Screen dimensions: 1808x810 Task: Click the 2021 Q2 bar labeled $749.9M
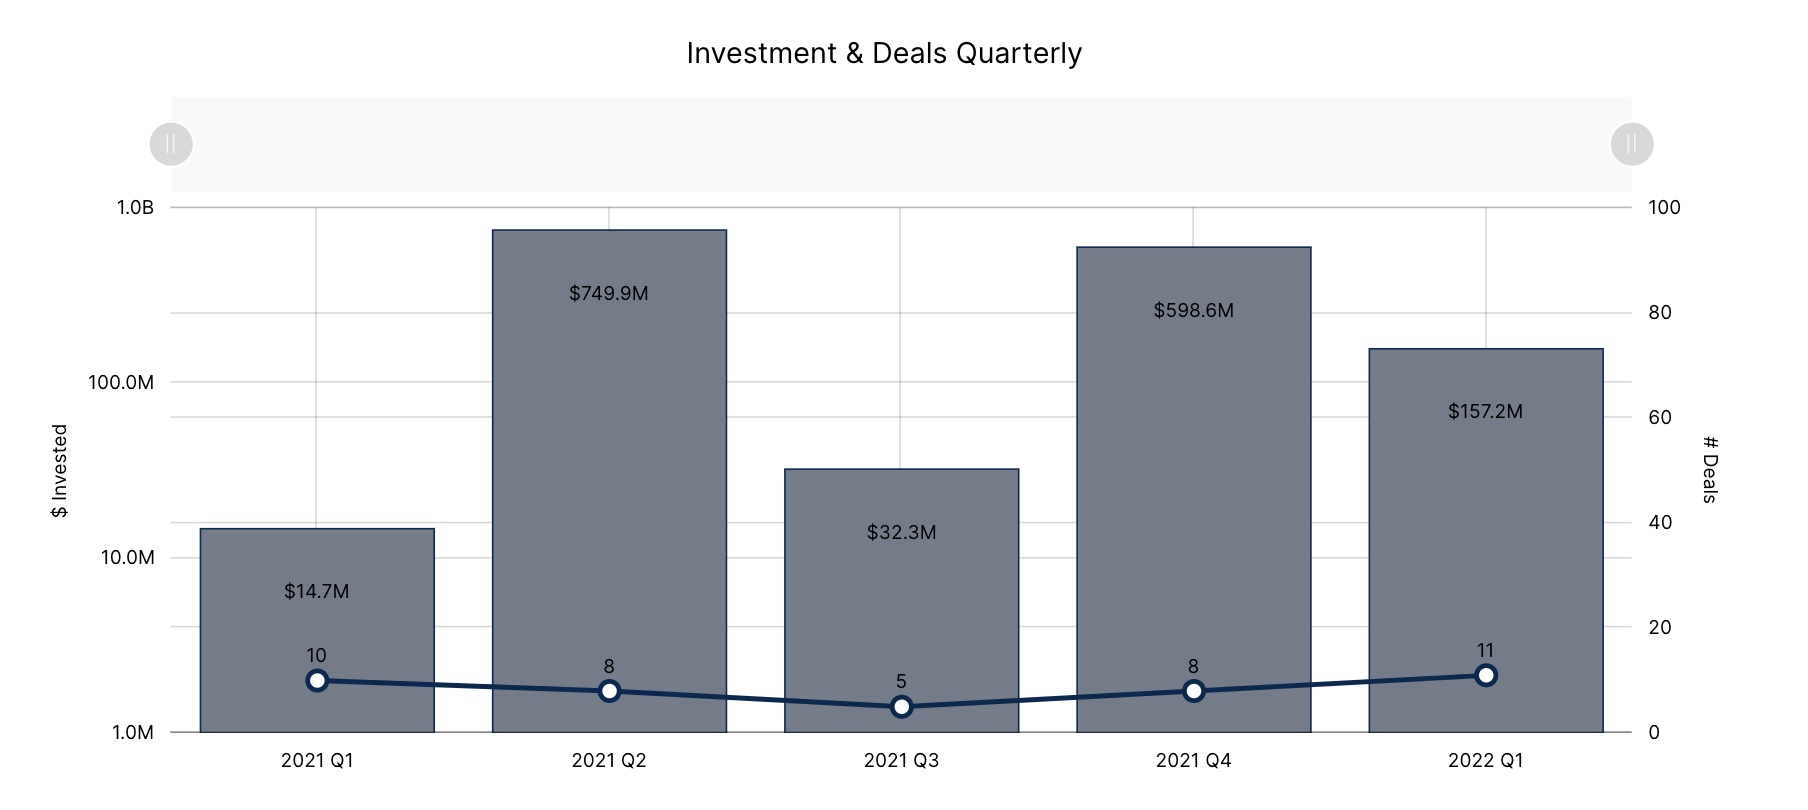(x=609, y=450)
